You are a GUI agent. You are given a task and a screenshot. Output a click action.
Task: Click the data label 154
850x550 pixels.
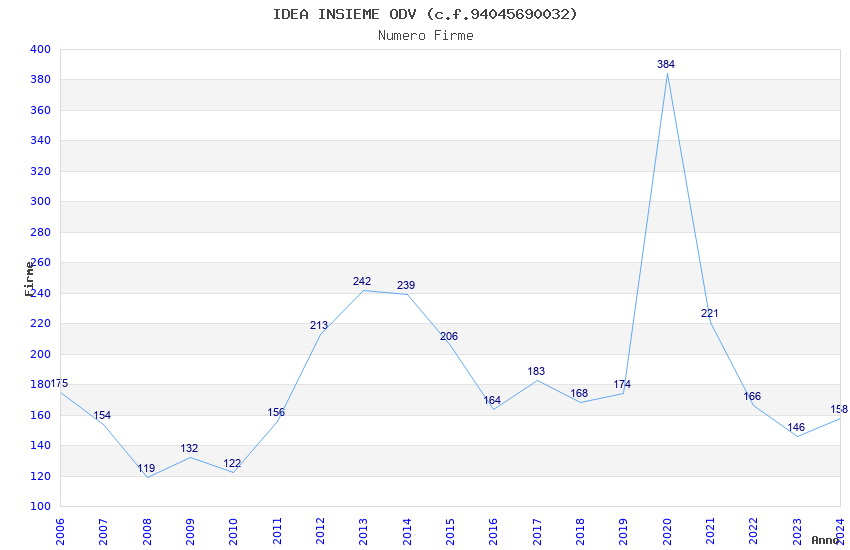pyautogui.click(x=102, y=416)
